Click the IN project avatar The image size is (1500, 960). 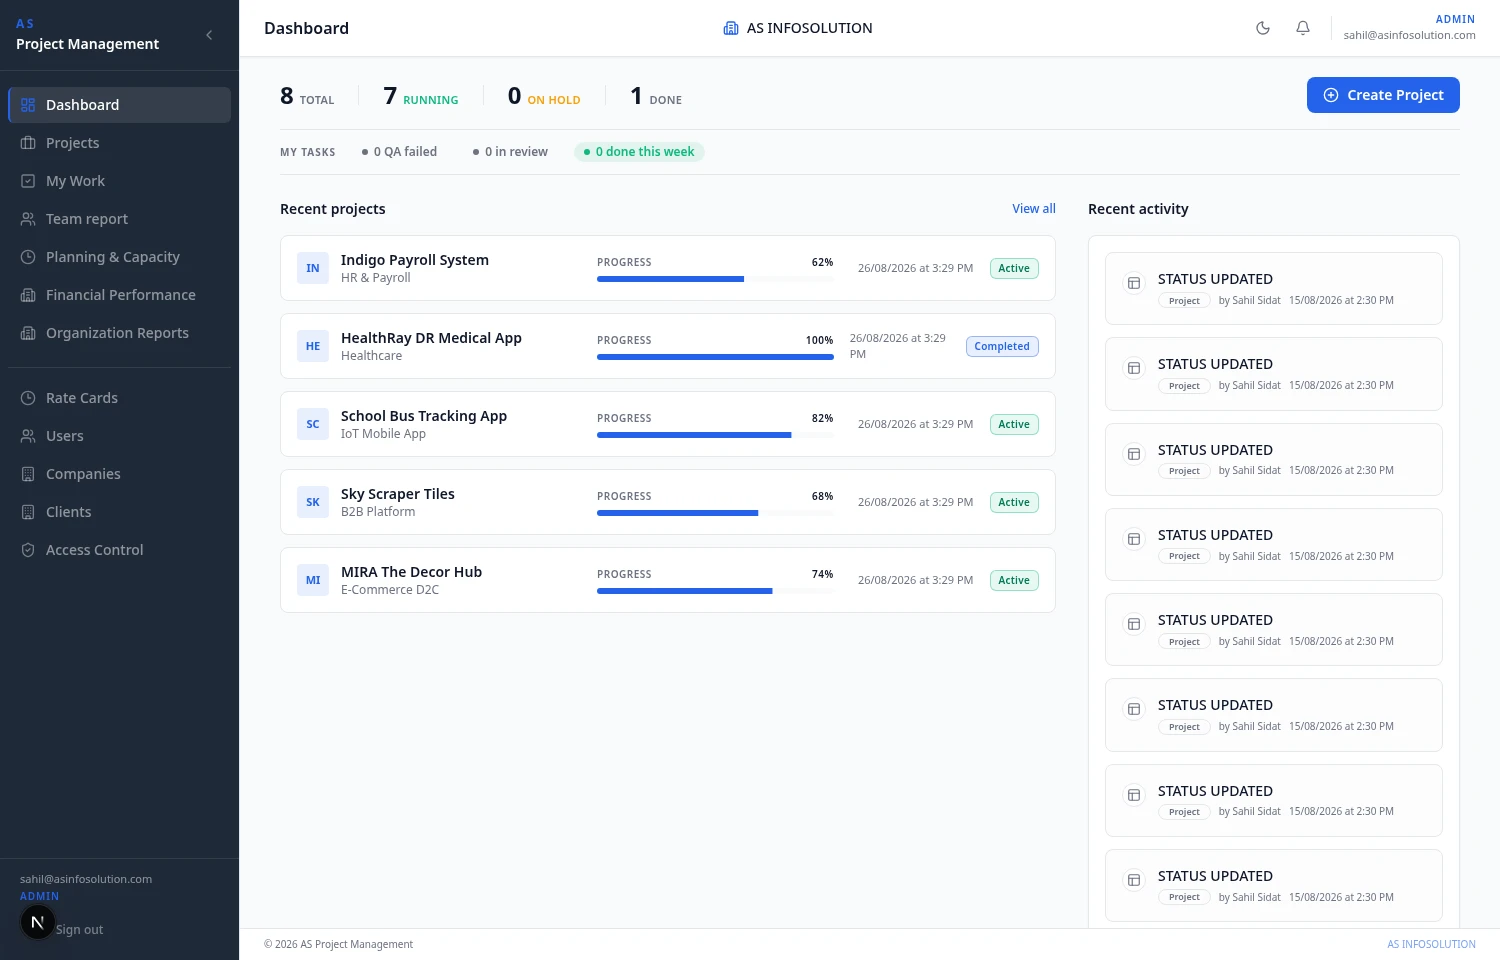point(313,268)
